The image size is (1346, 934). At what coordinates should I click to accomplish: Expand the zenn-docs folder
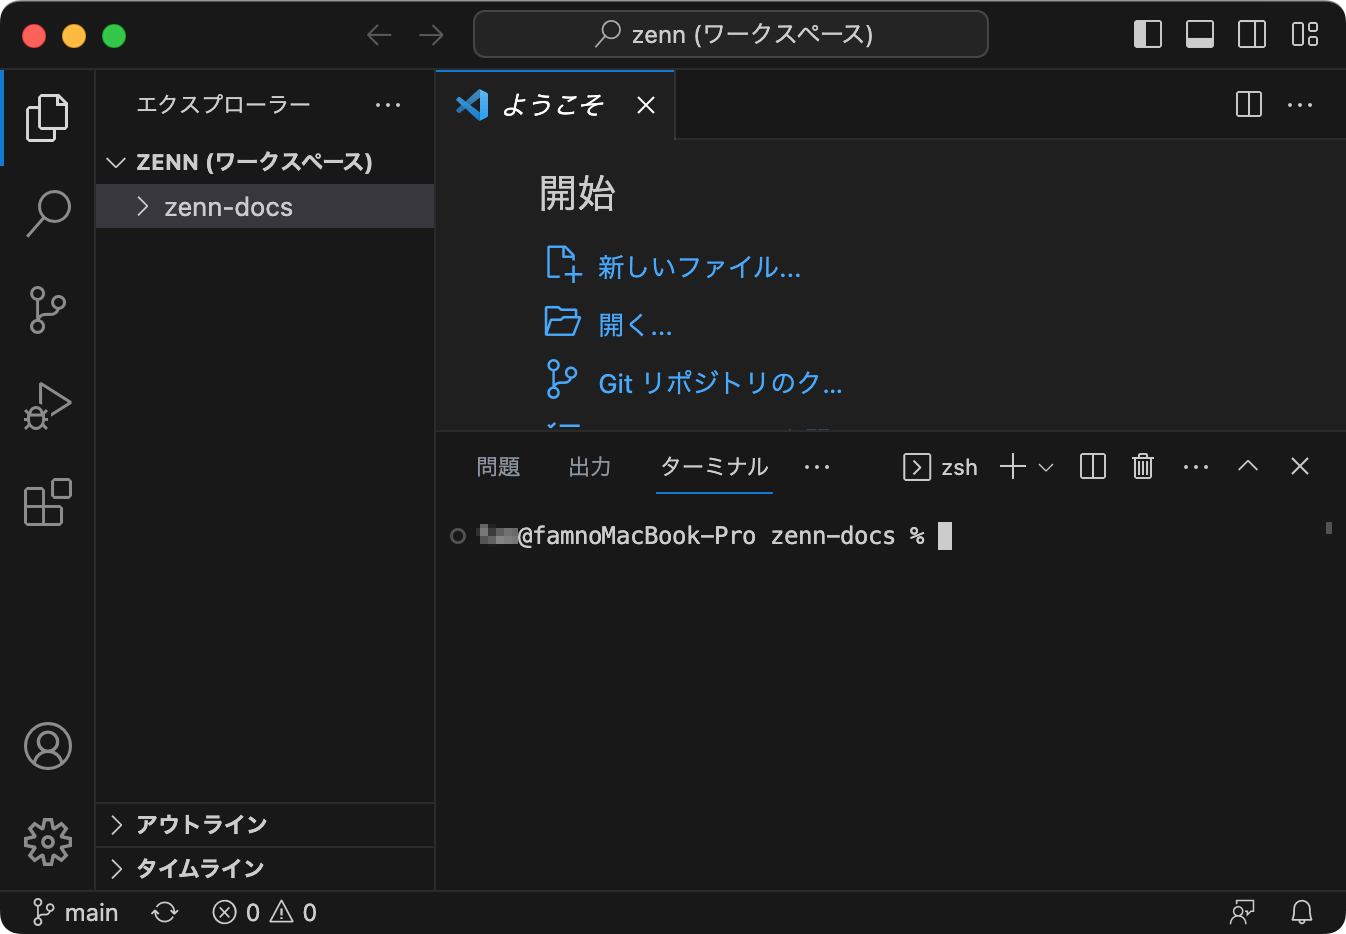click(265, 207)
